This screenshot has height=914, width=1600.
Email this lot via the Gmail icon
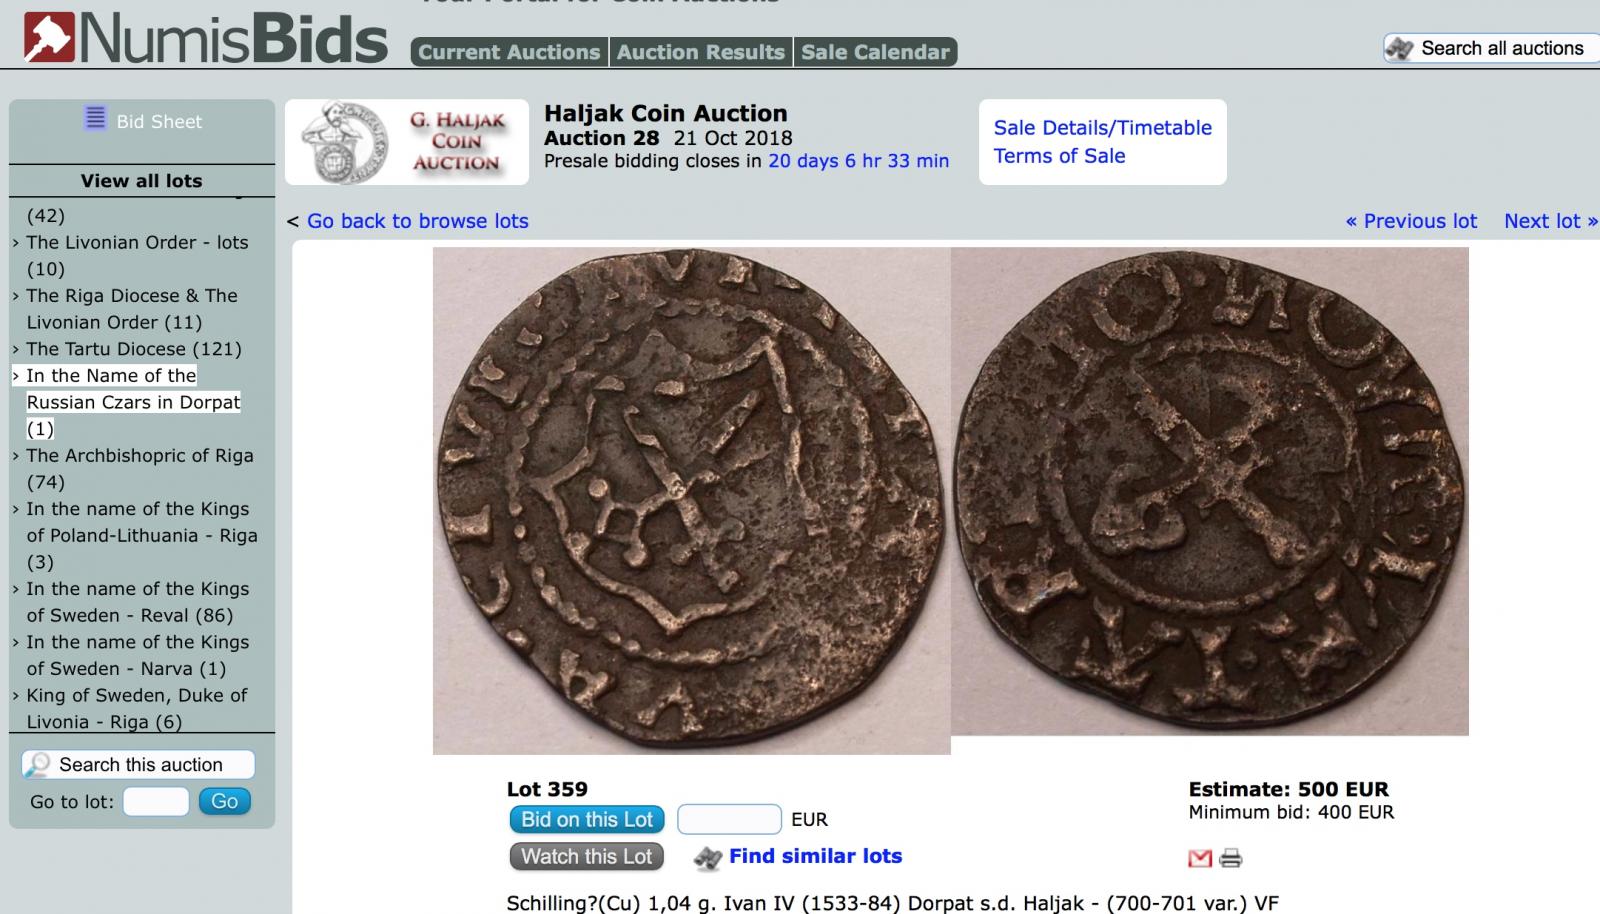1200,858
